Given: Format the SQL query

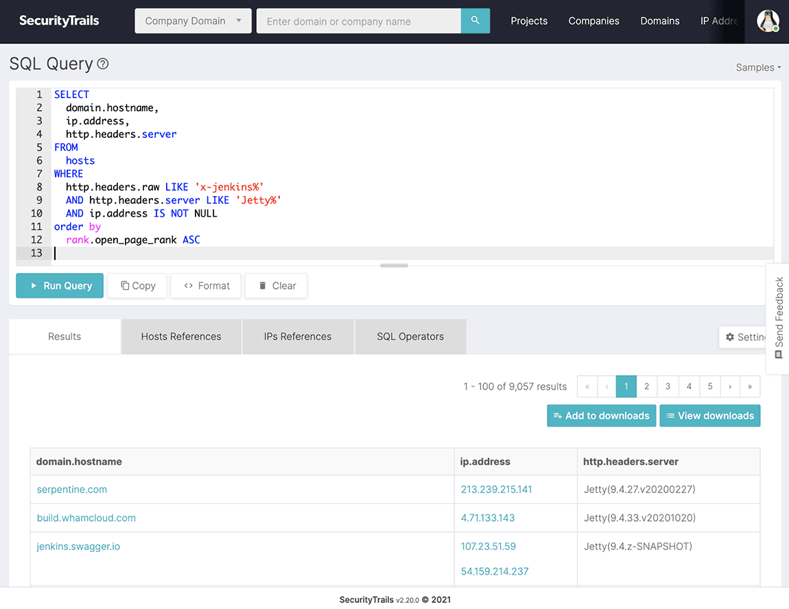Looking at the screenshot, I should 206,285.
